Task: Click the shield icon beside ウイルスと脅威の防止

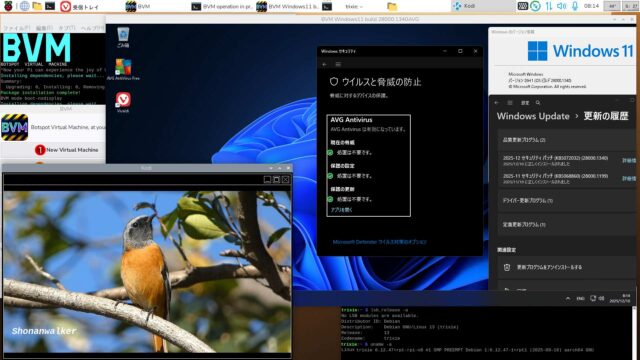Action: [x=333, y=82]
